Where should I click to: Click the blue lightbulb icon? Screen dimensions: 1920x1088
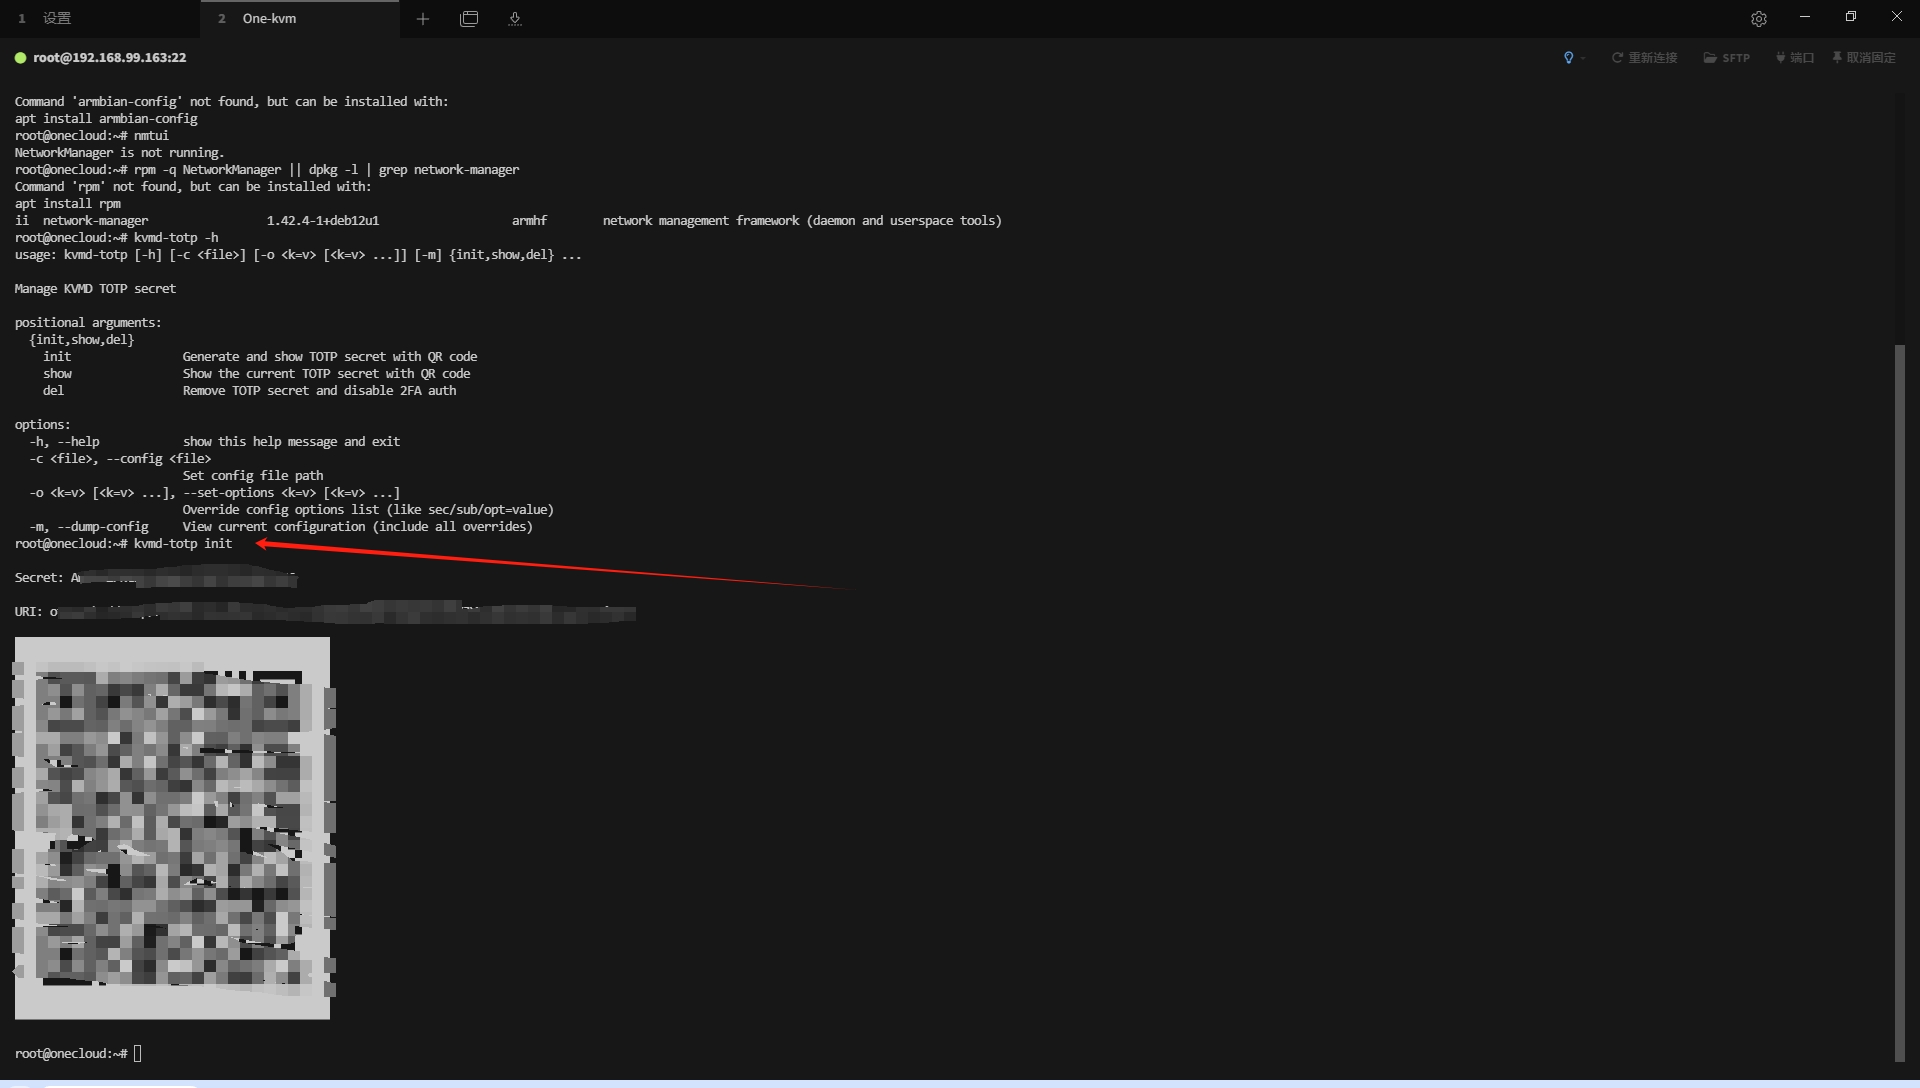[1568, 58]
